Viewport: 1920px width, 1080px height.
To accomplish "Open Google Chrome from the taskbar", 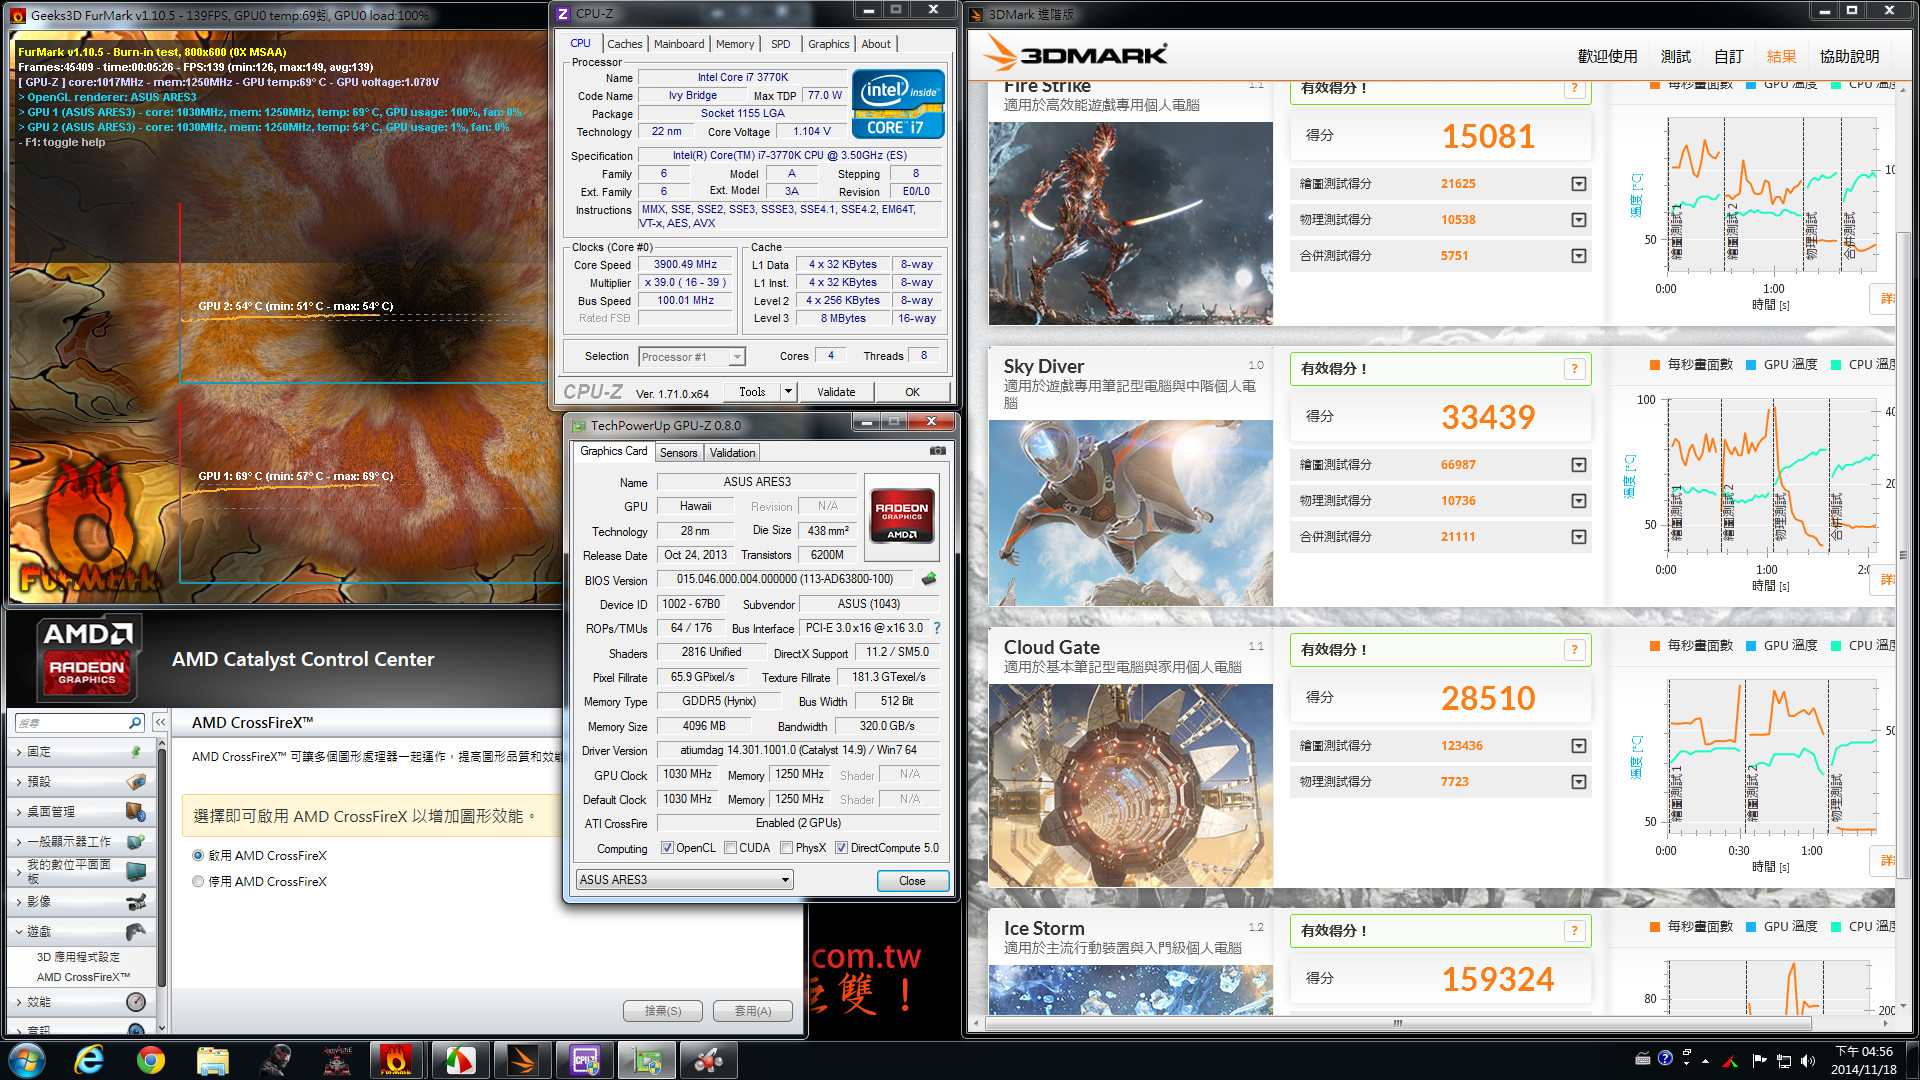I will click(x=151, y=1060).
